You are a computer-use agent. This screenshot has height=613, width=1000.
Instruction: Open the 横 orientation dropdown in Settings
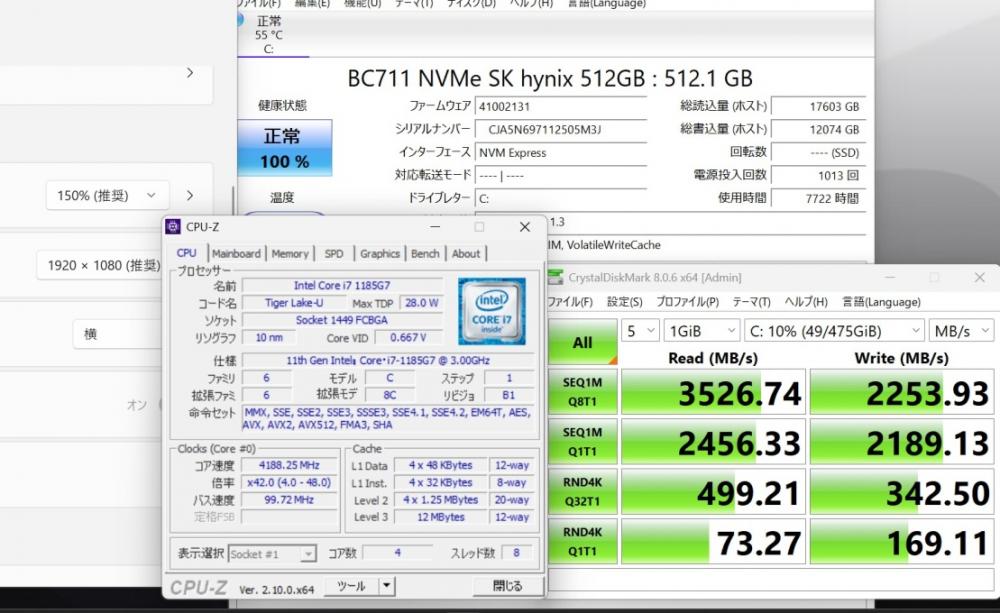118,334
